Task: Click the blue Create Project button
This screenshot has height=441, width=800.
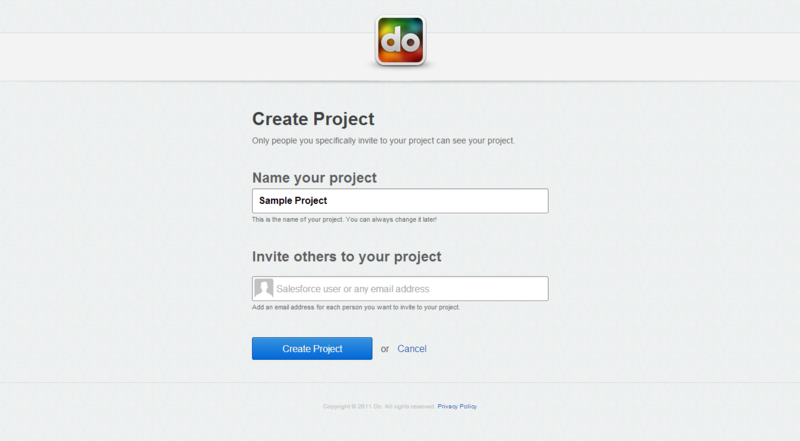Action: pos(312,349)
